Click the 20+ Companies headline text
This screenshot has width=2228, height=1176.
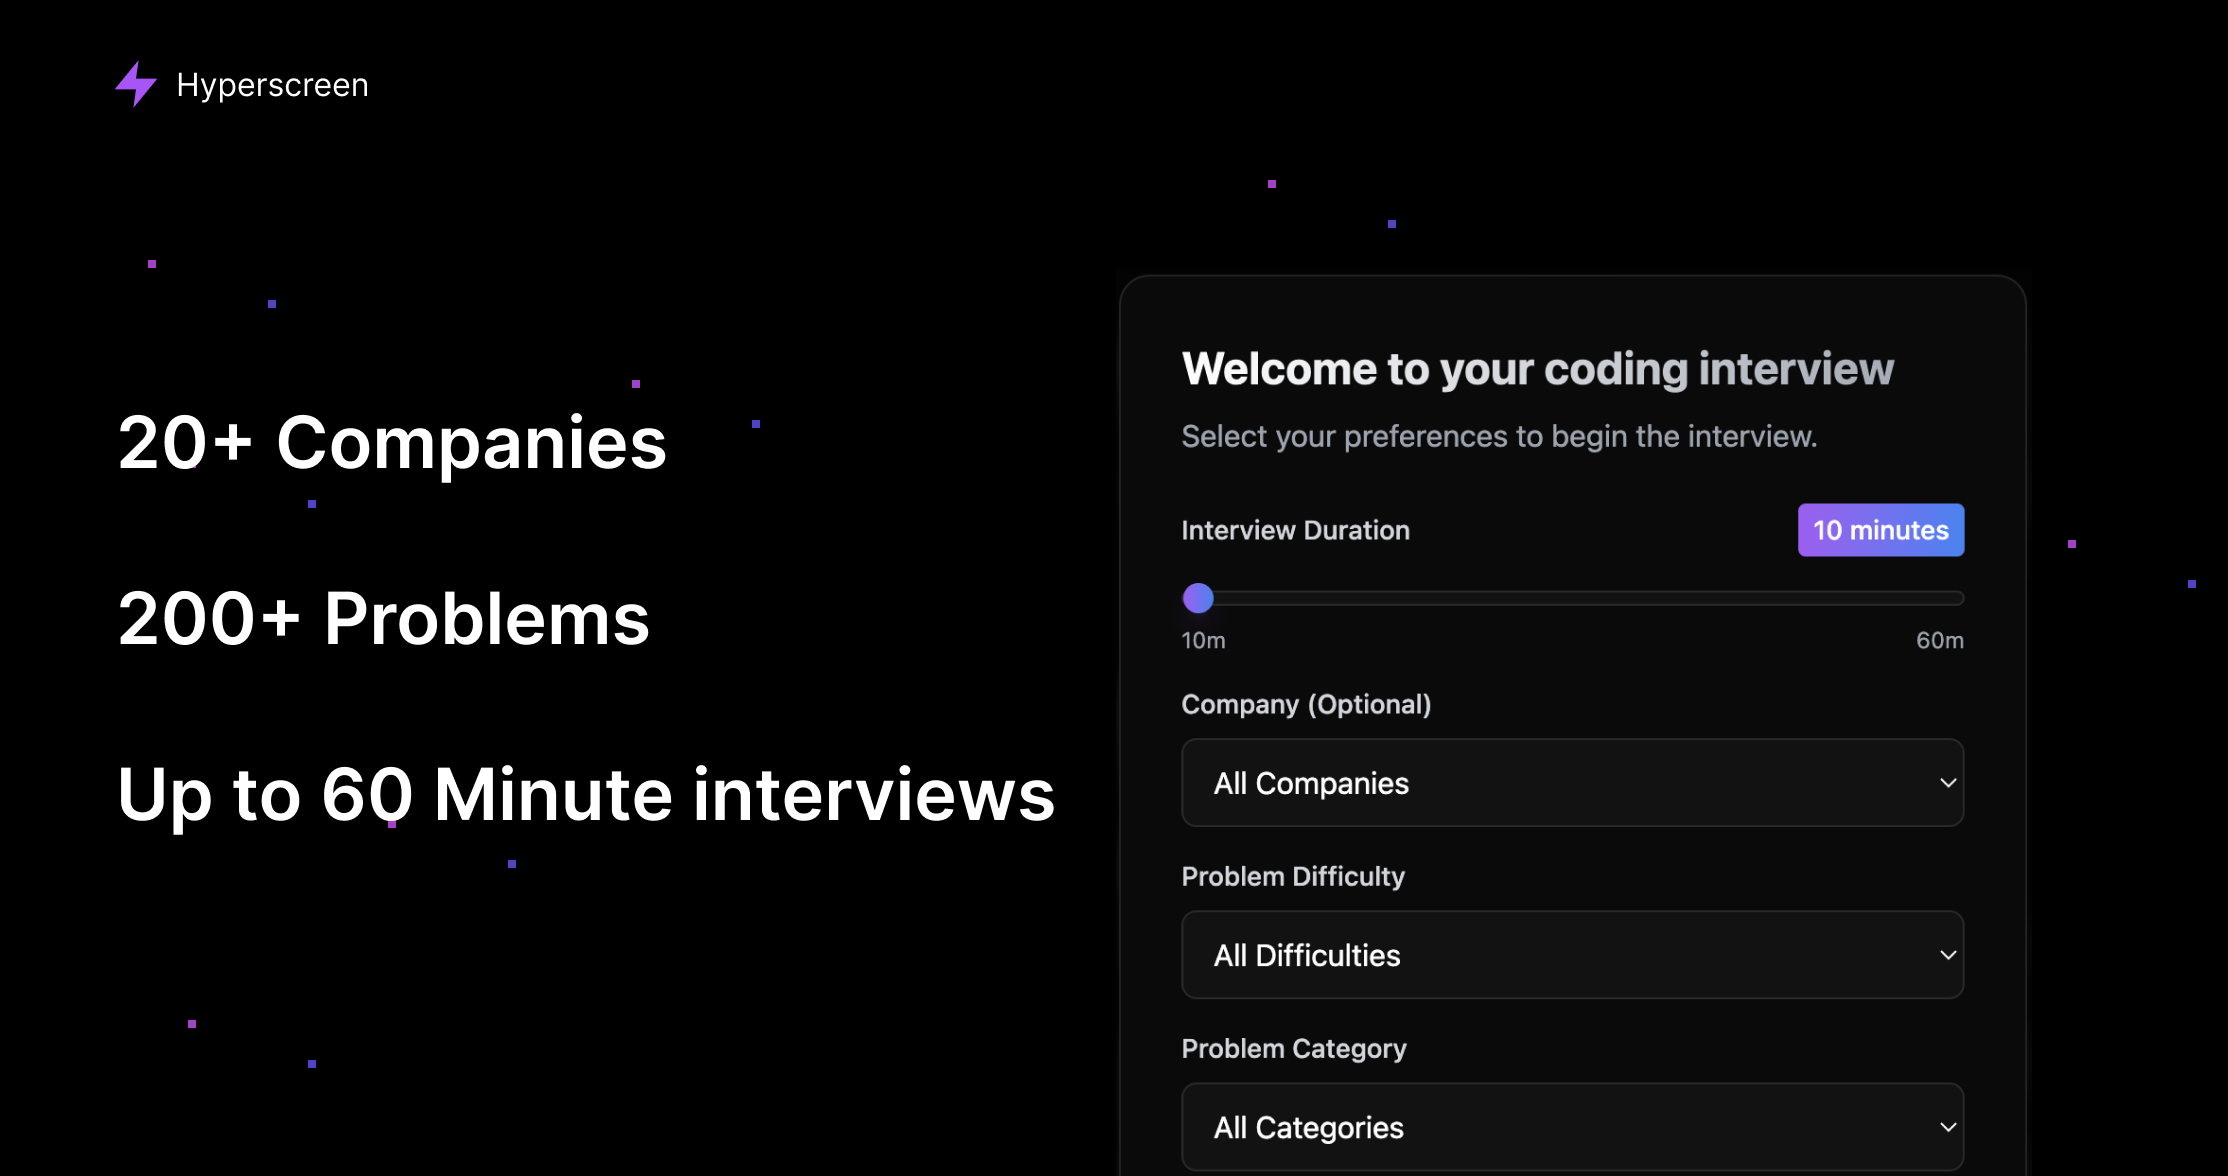click(x=392, y=443)
